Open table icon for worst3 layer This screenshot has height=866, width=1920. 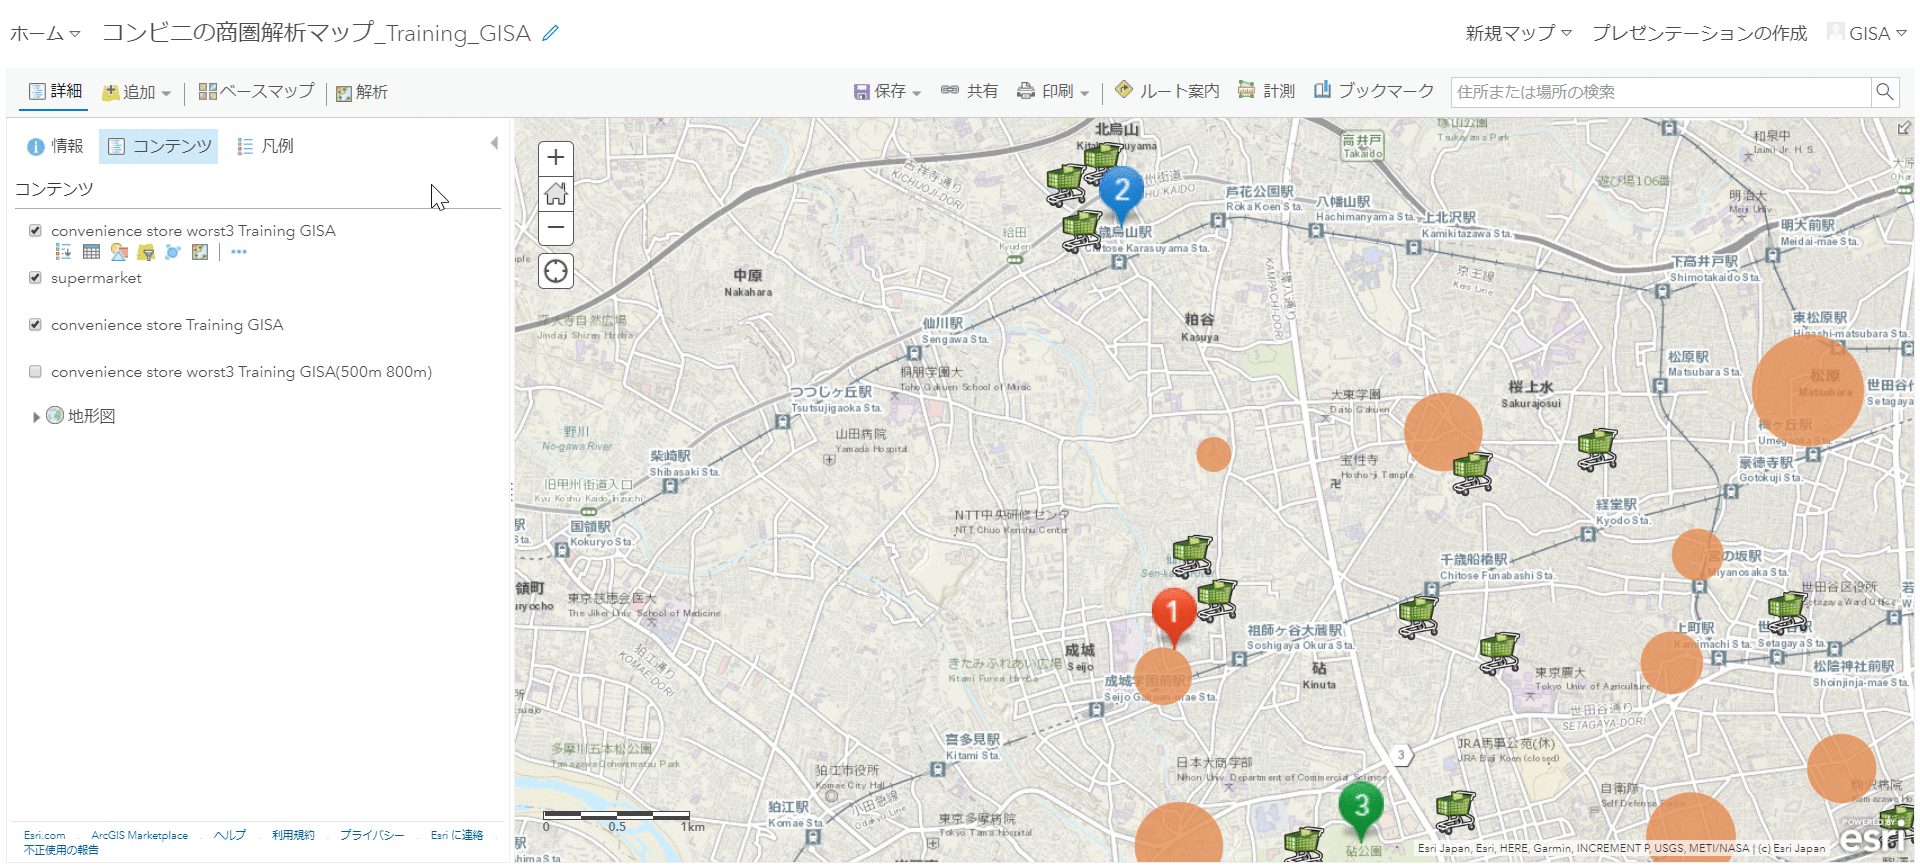click(x=91, y=252)
